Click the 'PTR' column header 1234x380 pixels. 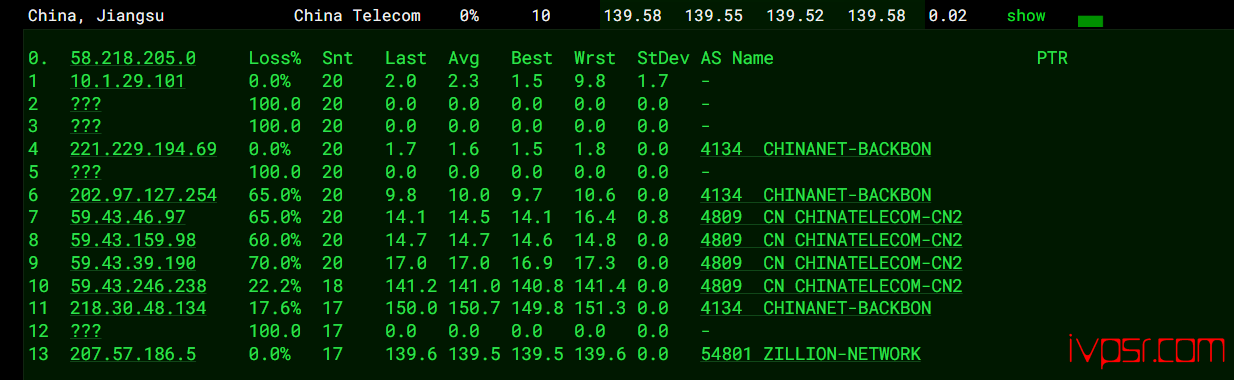pyautogui.click(x=1052, y=58)
